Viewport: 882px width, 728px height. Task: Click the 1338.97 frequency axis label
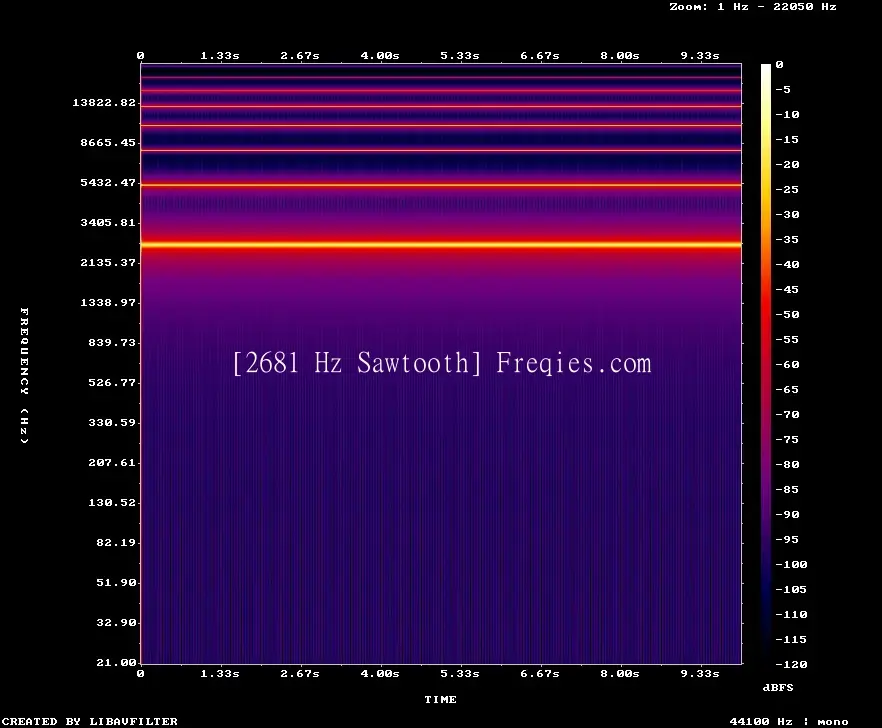click(108, 302)
